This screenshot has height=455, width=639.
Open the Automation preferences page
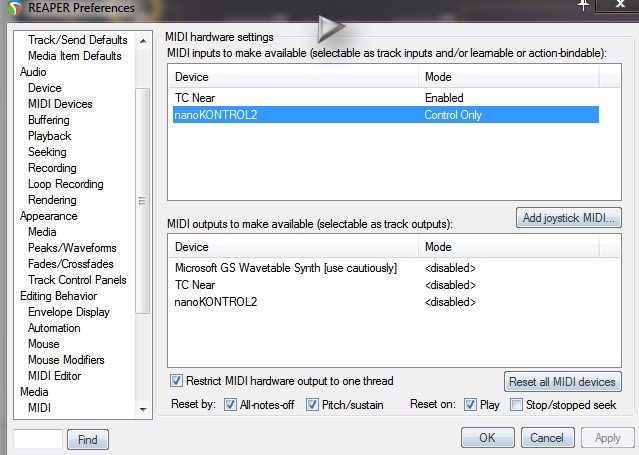[54, 328]
